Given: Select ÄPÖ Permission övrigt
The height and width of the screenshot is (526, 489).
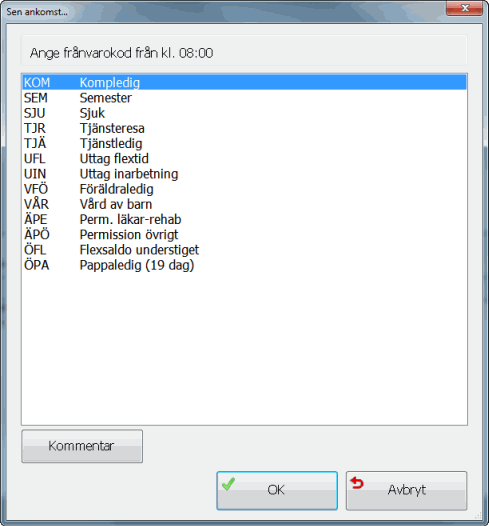Looking at the screenshot, I should click(x=244, y=235).
